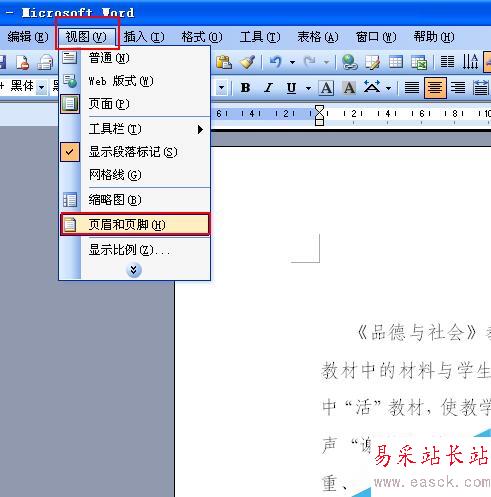491x497 pixels.
Task: Click the 缩略图 icon in menu
Action: pyautogui.click(x=70, y=200)
